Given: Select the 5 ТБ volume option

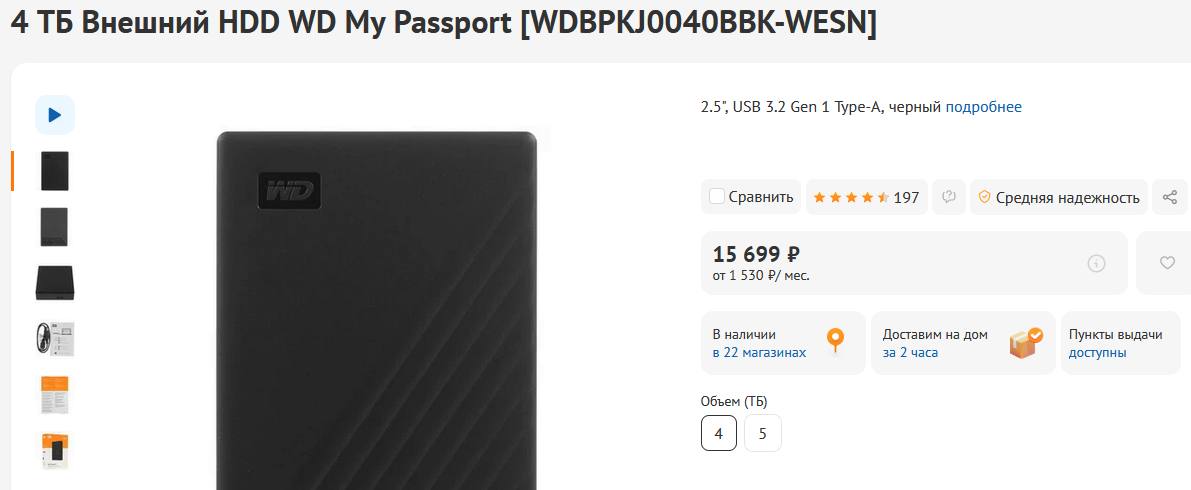Looking at the screenshot, I should tap(763, 433).
